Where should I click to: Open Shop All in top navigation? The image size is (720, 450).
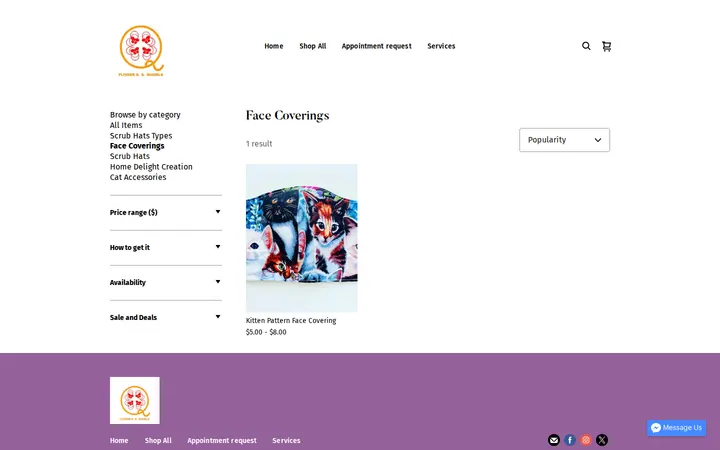pos(313,46)
